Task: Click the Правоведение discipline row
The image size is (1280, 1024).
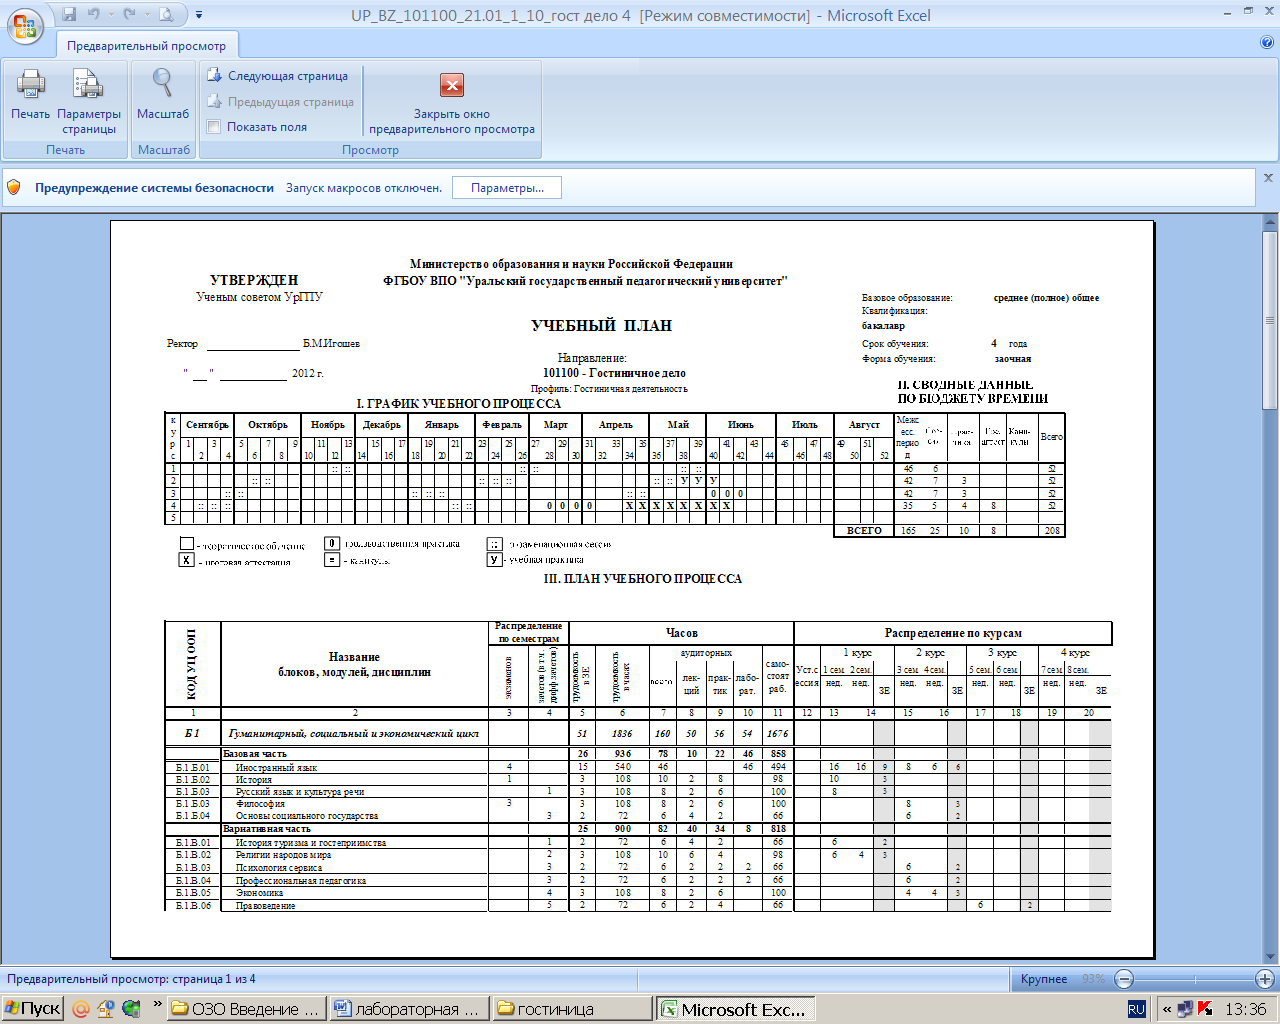Action: tap(638, 905)
